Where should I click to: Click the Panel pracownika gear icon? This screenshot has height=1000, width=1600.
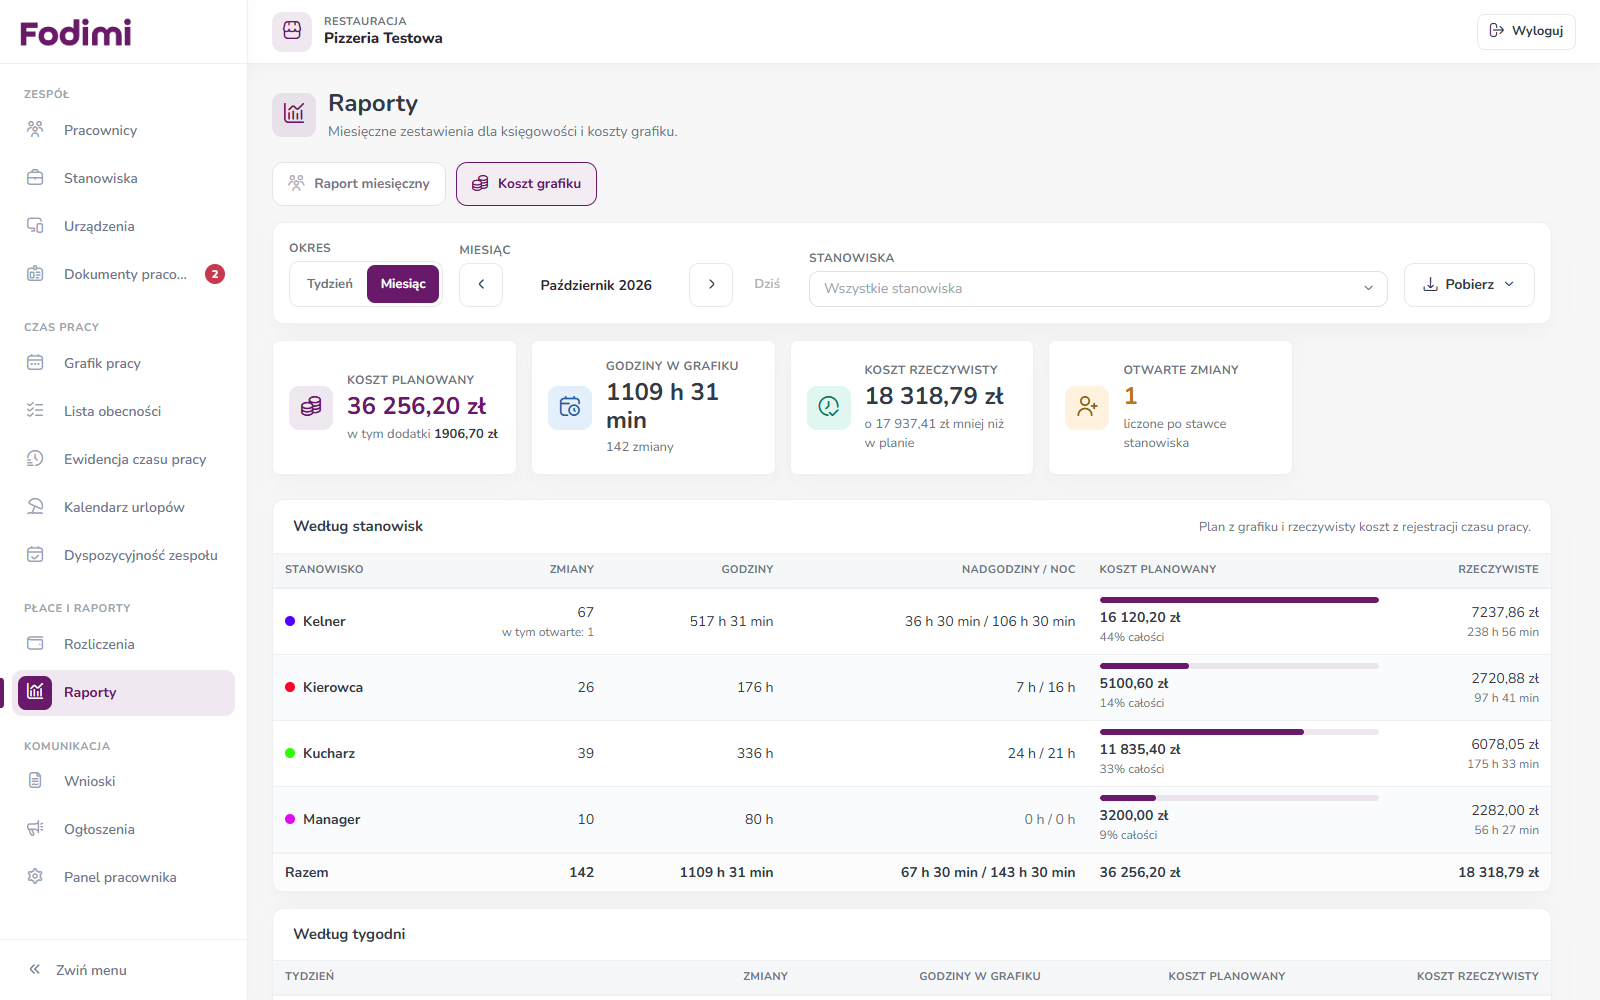pos(35,876)
